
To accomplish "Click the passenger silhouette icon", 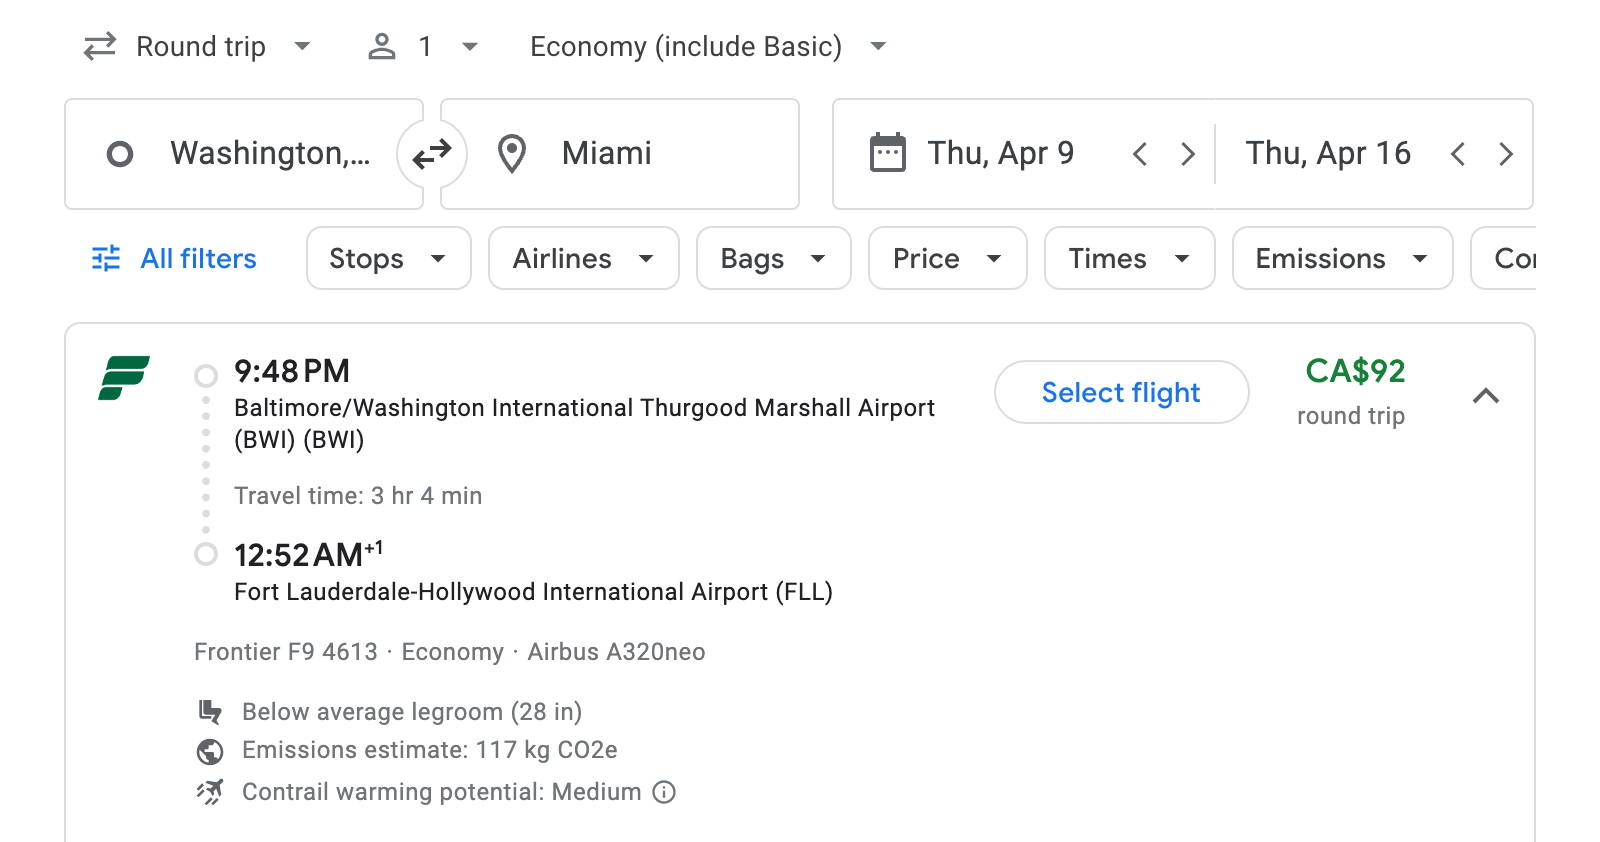I will (381, 45).
